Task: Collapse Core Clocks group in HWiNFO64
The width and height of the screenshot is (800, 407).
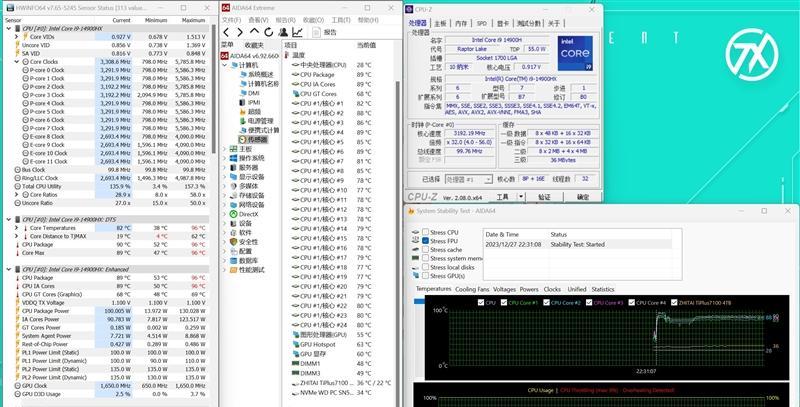Action: coord(17,62)
